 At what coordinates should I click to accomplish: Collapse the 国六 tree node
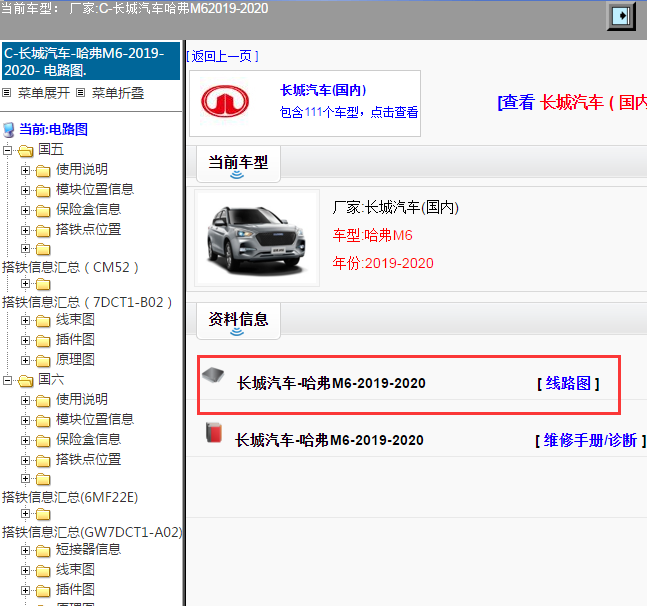7,380
